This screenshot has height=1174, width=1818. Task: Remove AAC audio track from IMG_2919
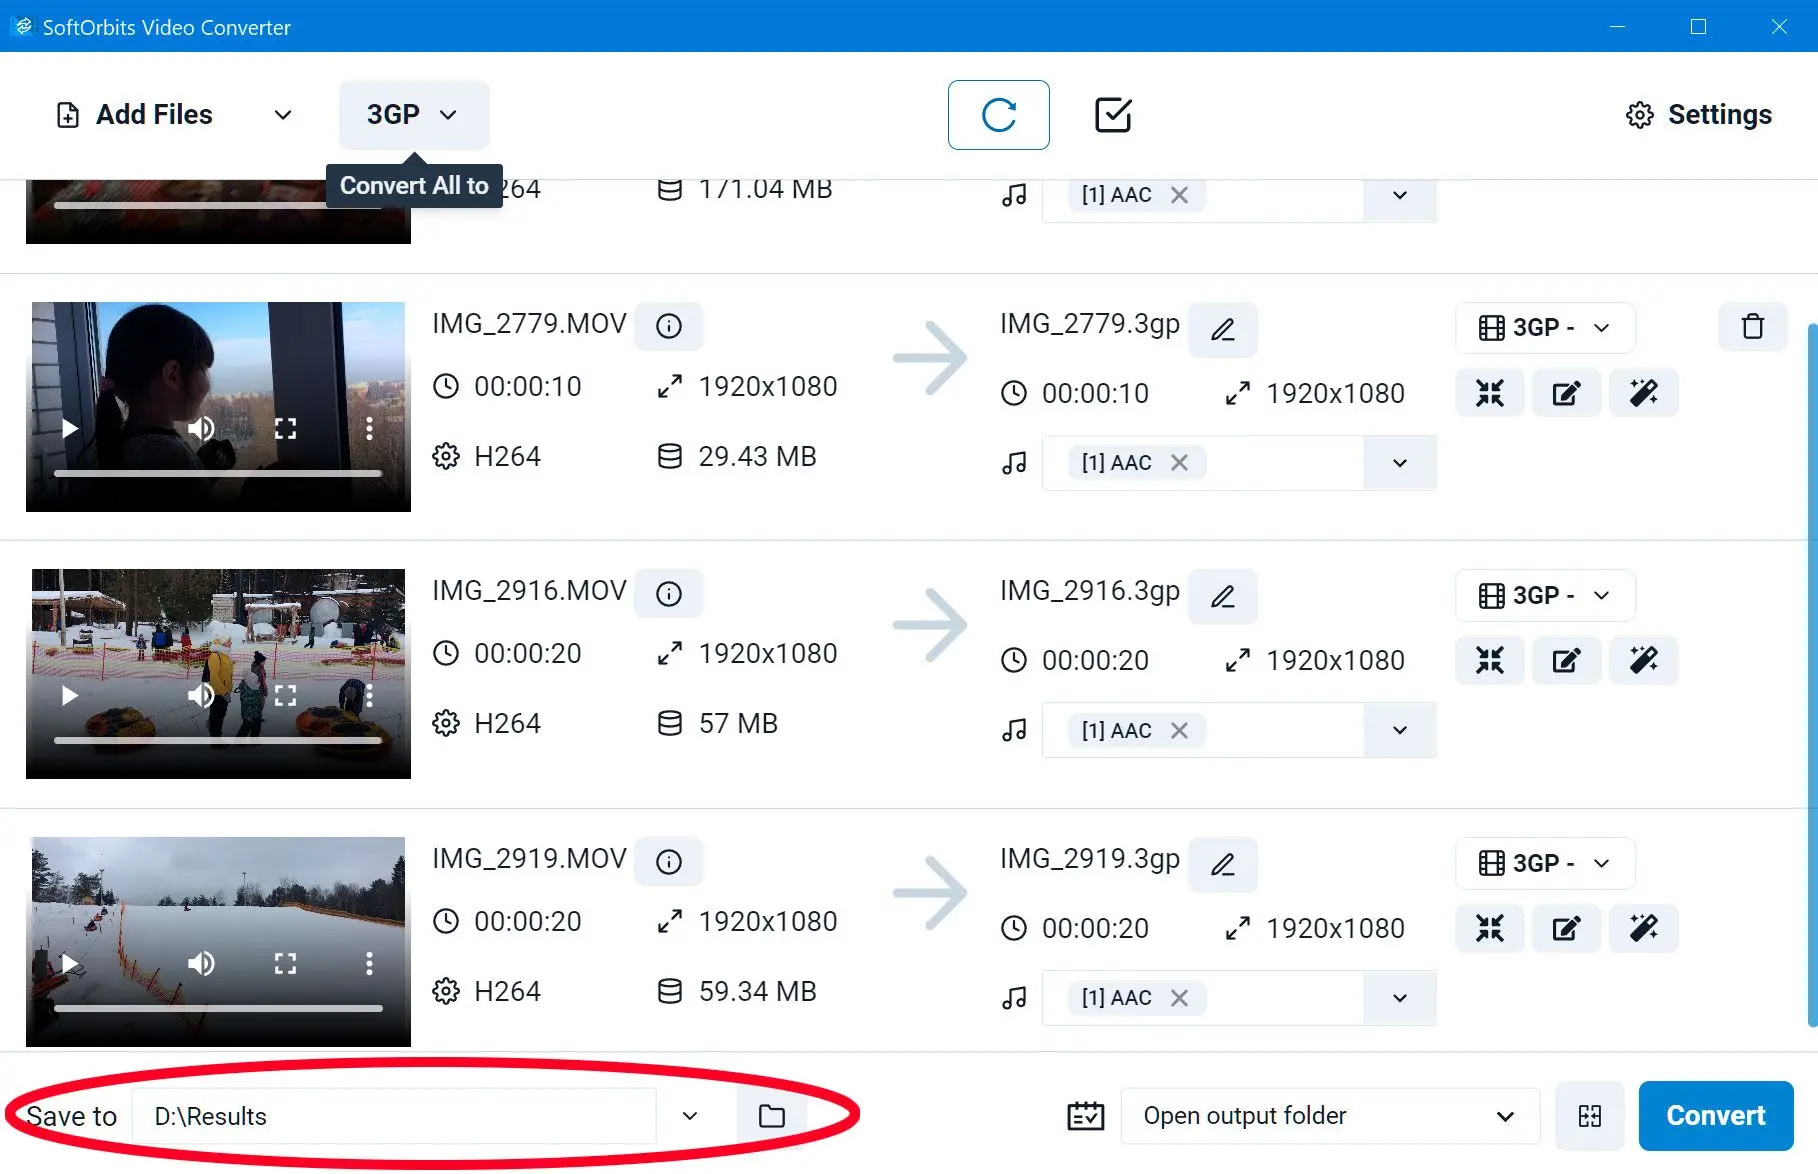point(1180,998)
